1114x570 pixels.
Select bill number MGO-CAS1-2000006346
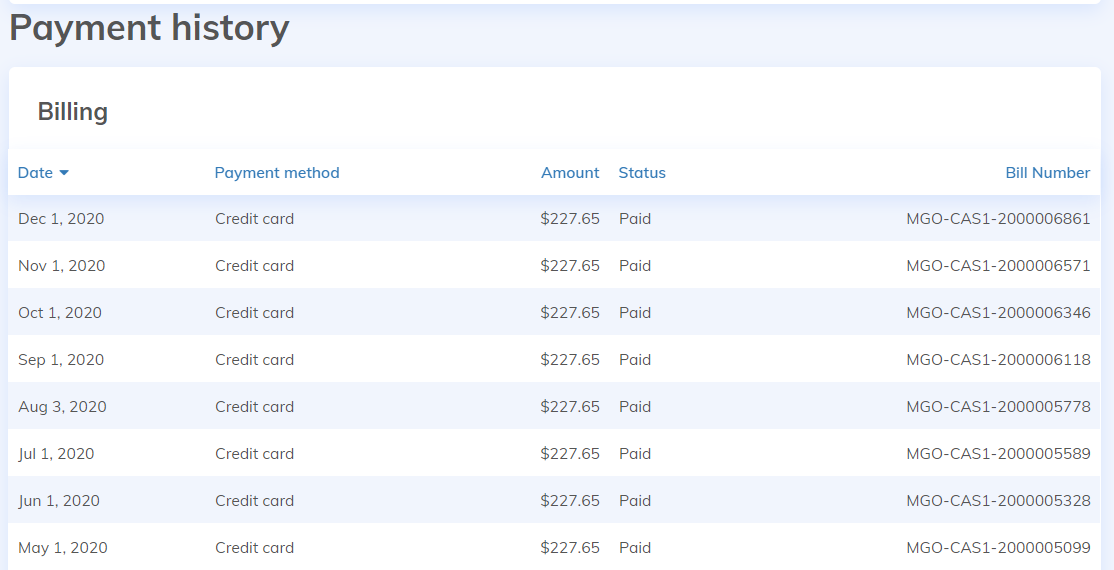point(998,313)
